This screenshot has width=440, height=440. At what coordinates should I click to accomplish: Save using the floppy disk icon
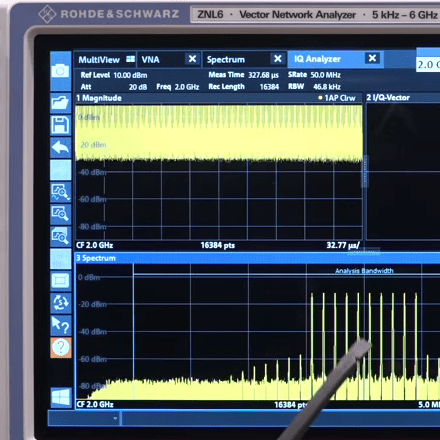(60, 125)
